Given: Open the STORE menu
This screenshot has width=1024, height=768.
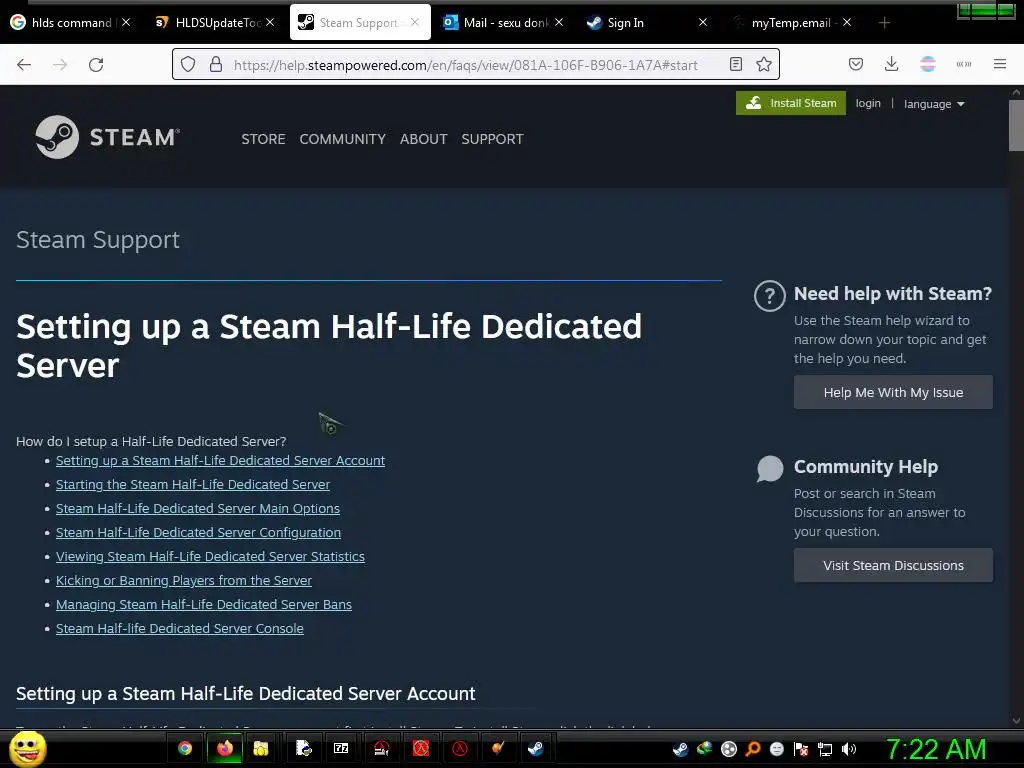Looking at the screenshot, I should [x=263, y=139].
